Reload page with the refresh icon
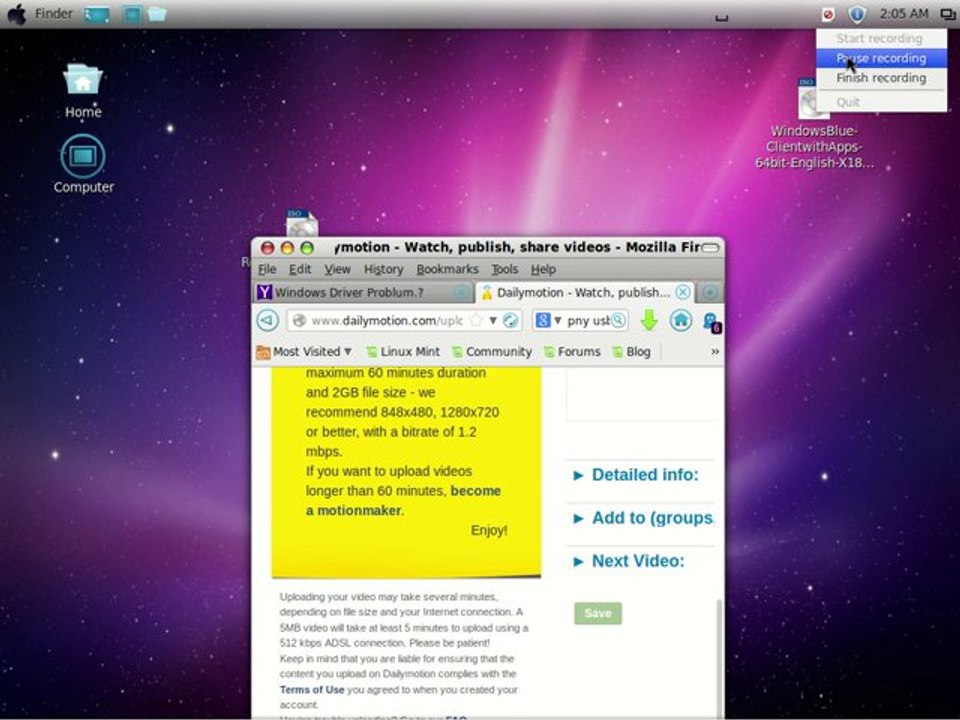Viewport: 960px width, 720px height. tap(510, 320)
